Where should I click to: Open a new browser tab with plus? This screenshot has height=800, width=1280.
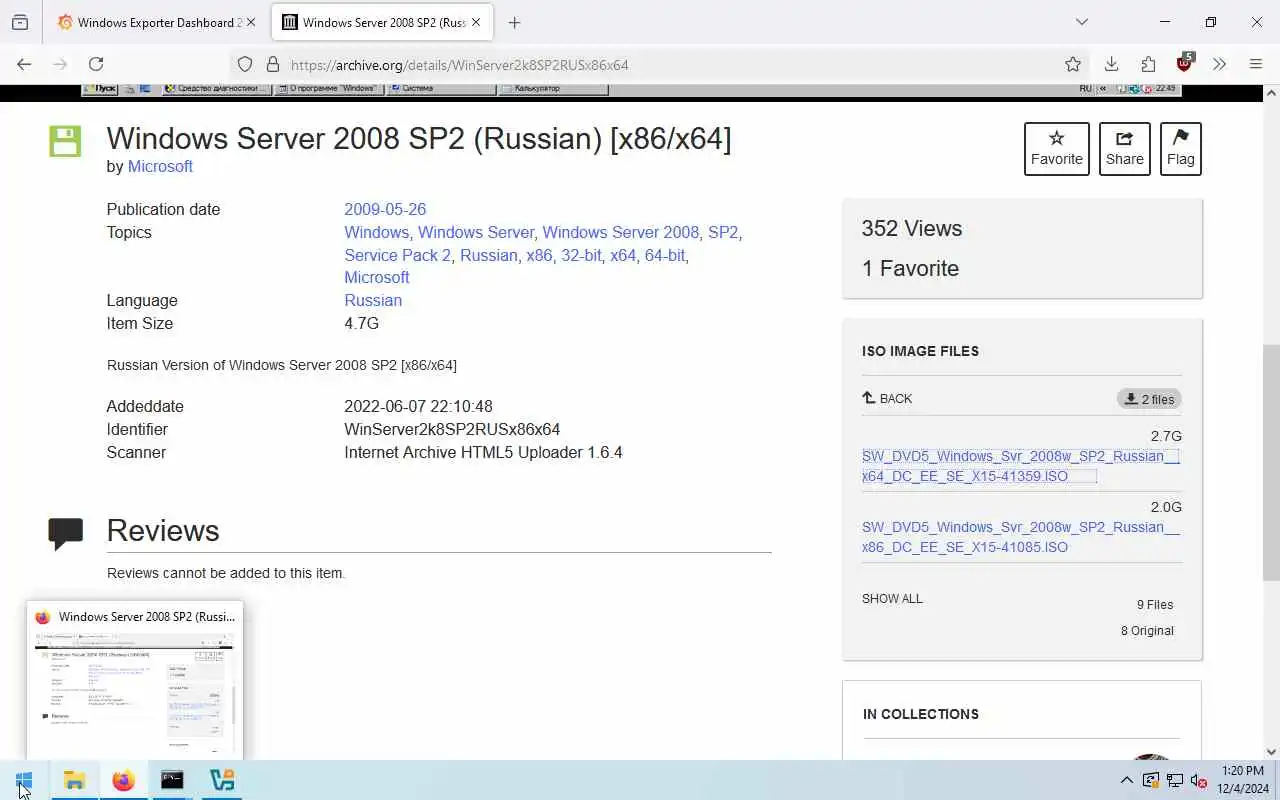[x=514, y=22]
